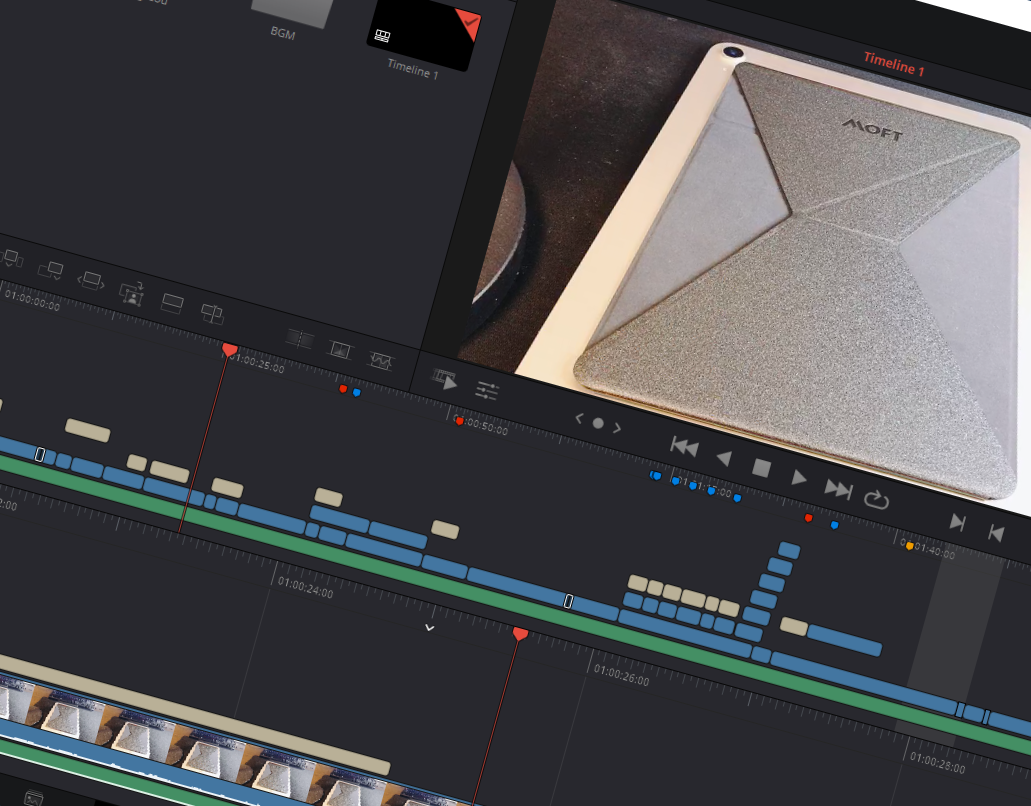Click the Close Up edit icon
Screen dimensions: 1031x806
coord(132,293)
